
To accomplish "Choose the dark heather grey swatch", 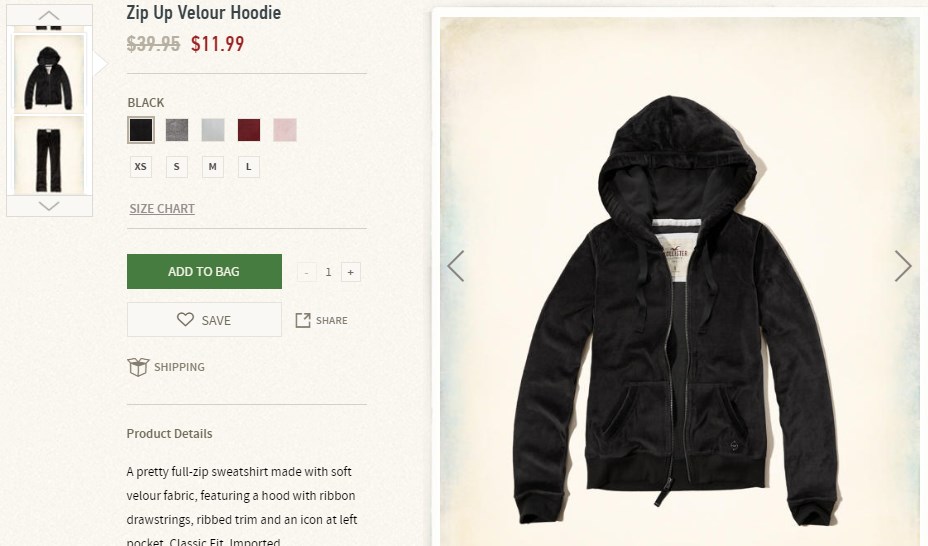I will point(177,130).
